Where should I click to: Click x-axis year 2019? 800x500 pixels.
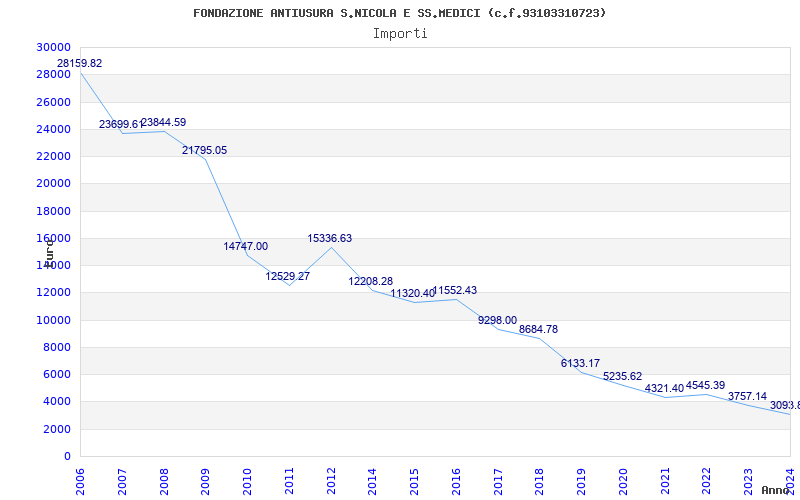tap(581, 482)
